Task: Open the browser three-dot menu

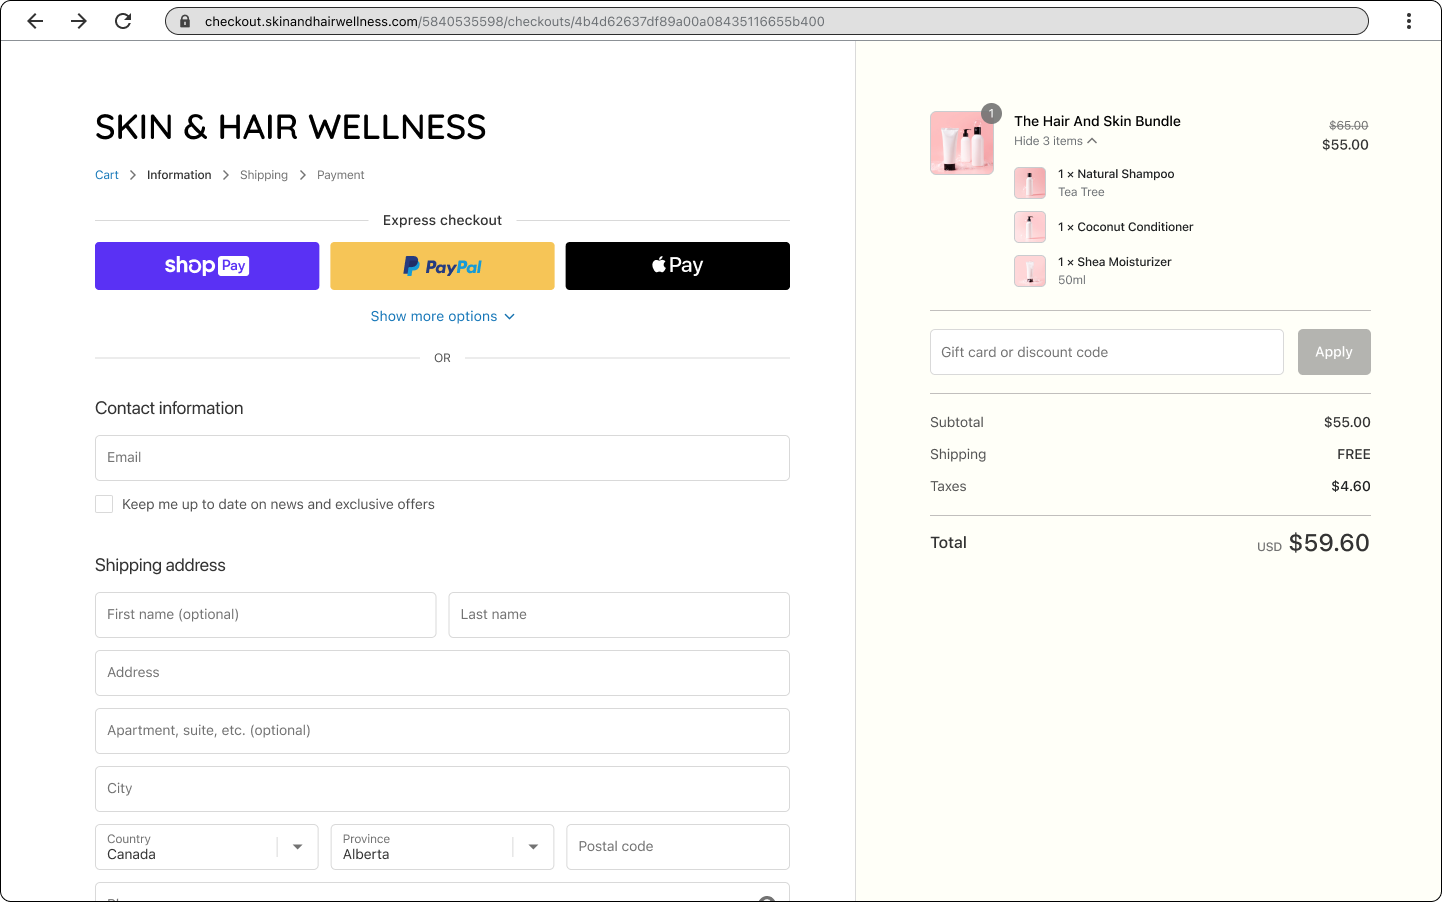Action: (1409, 21)
